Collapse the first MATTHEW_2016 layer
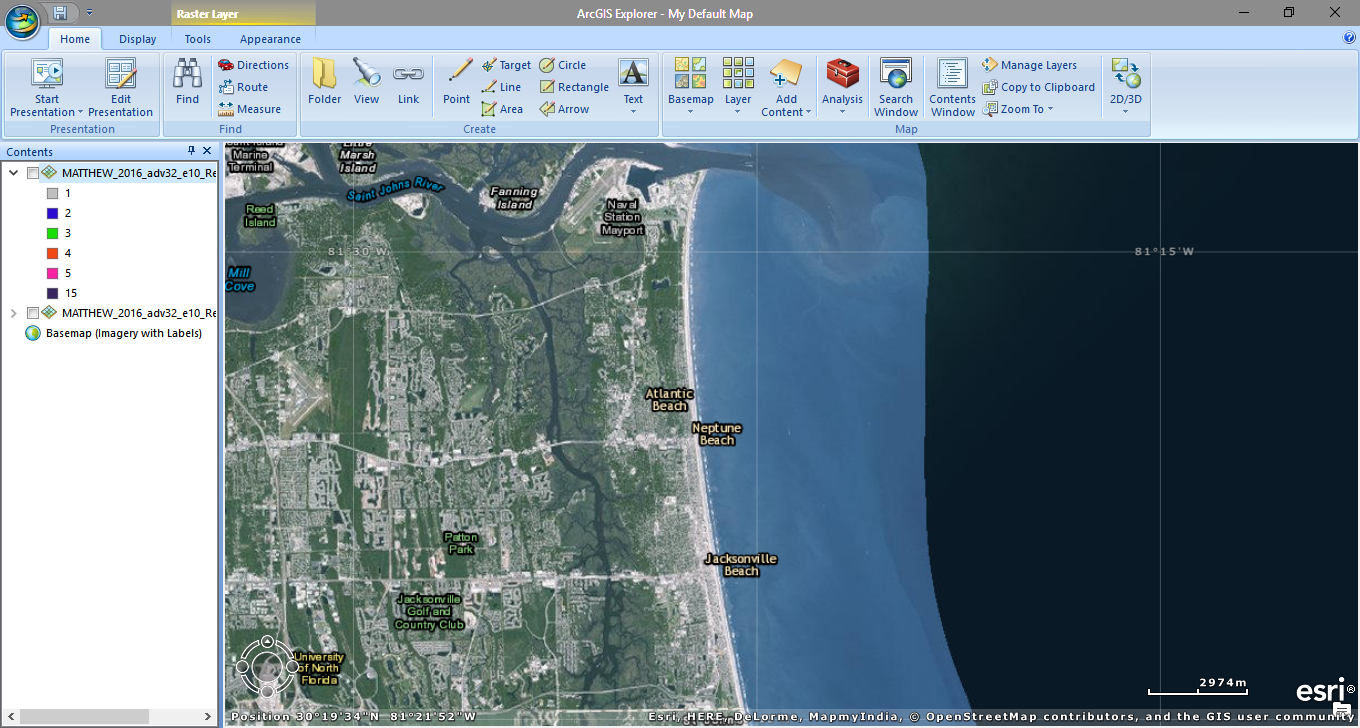The height and width of the screenshot is (728, 1360). coord(13,173)
